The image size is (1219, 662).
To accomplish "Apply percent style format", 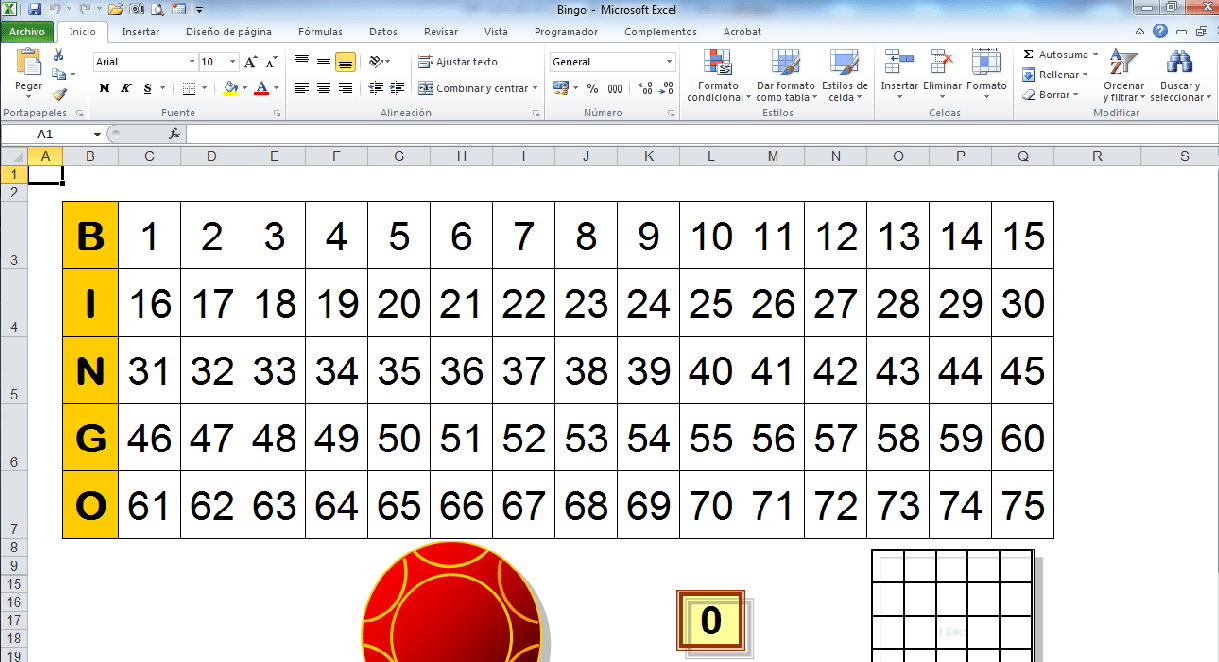I will 592,88.
